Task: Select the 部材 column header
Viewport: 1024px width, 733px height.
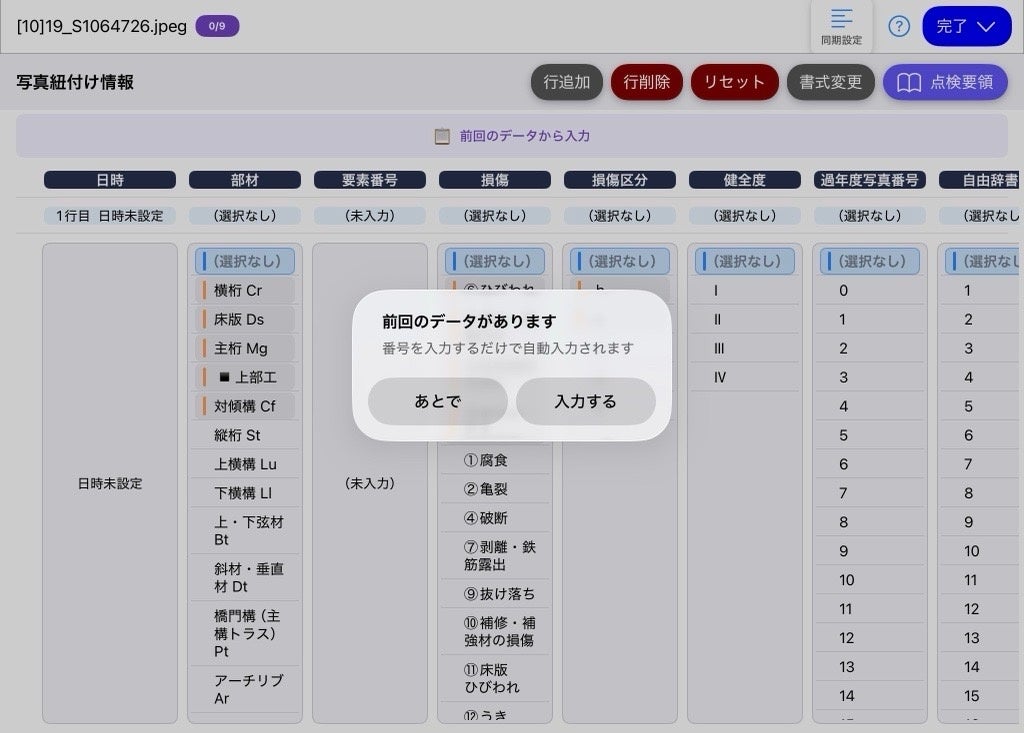Action: (245, 180)
